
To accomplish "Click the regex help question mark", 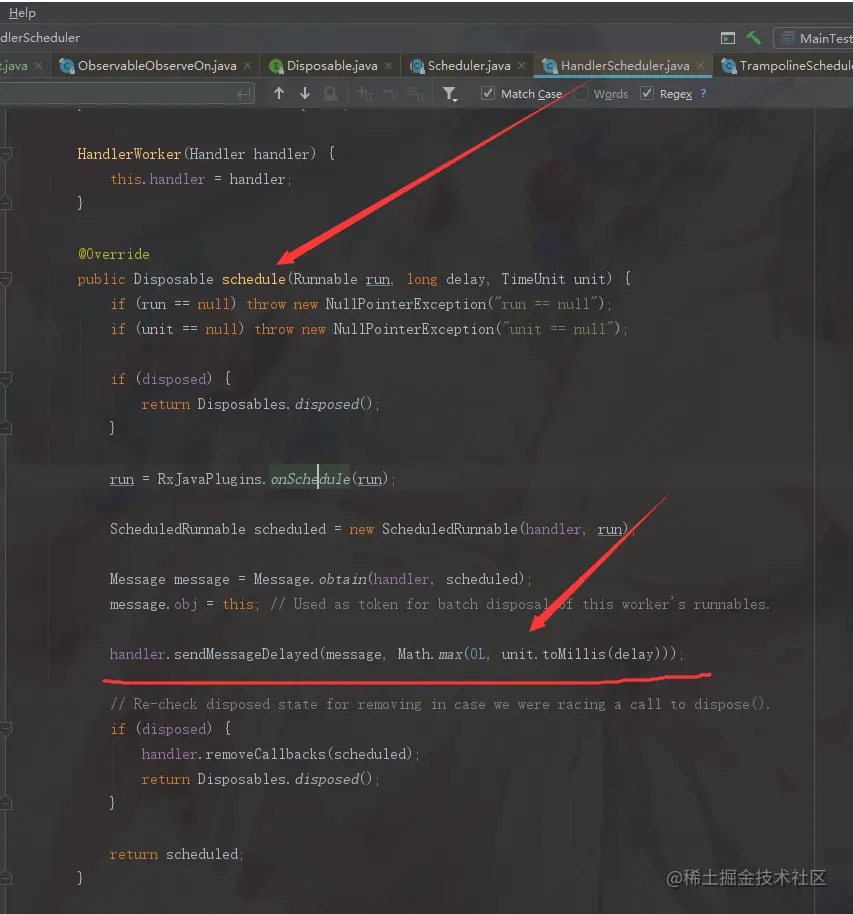I will click(703, 93).
